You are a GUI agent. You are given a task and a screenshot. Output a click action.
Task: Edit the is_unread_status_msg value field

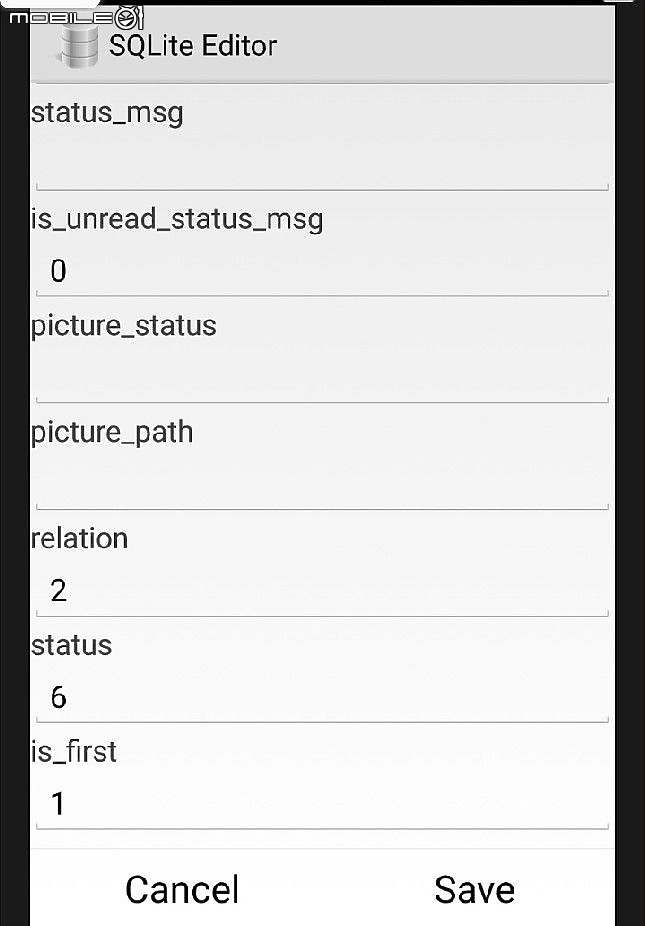322,271
